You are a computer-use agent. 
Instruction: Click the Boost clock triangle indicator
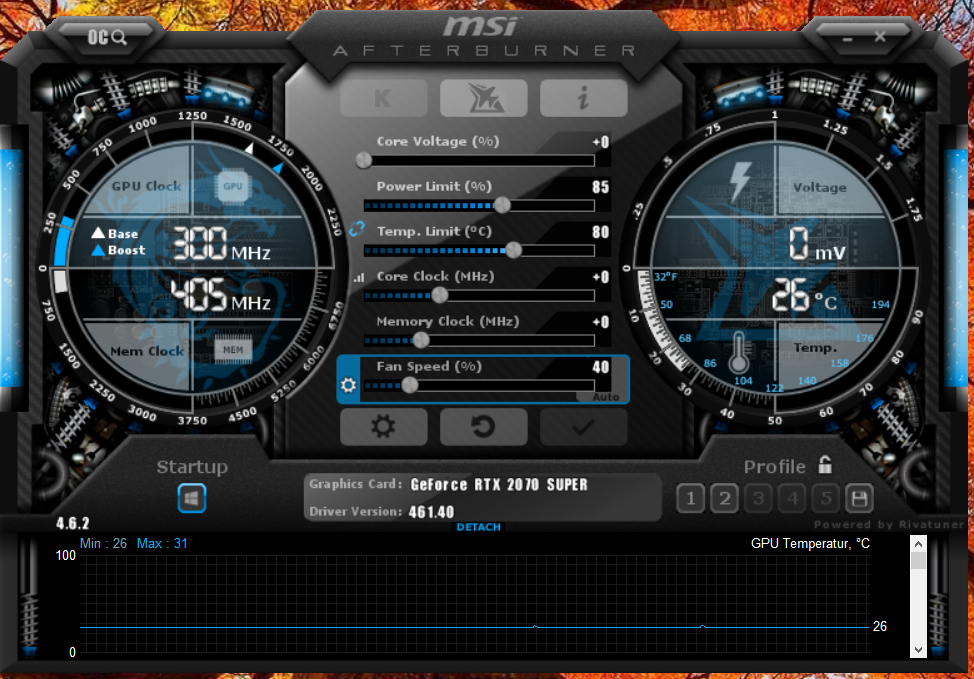(x=98, y=250)
